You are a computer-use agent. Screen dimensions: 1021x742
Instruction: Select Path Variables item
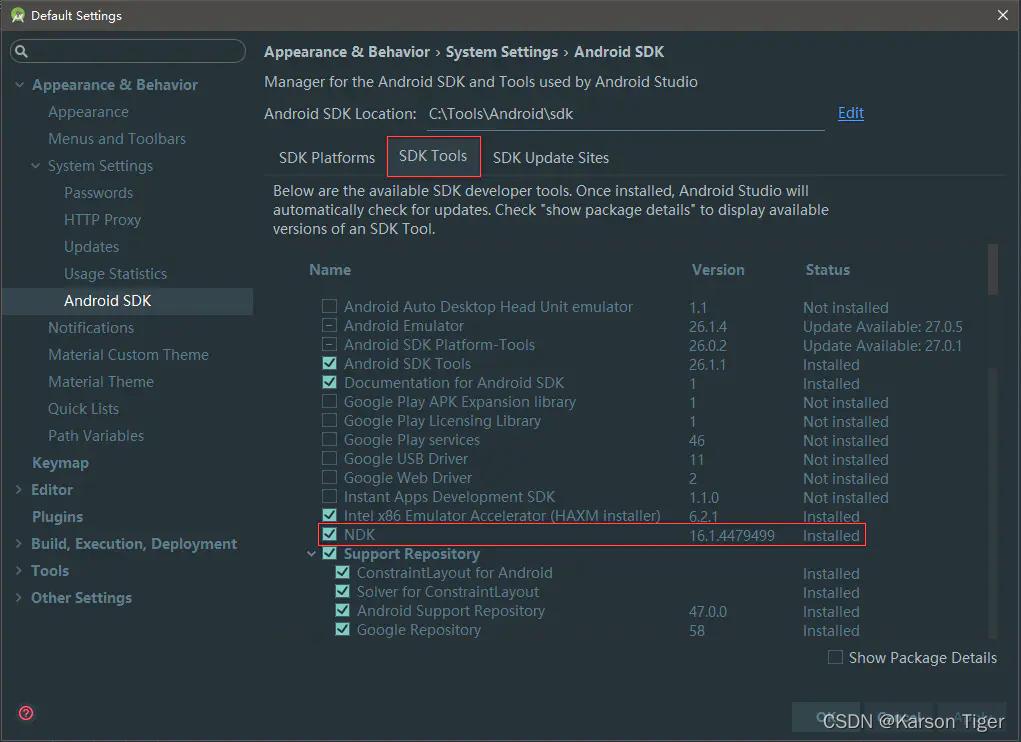pos(96,436)
